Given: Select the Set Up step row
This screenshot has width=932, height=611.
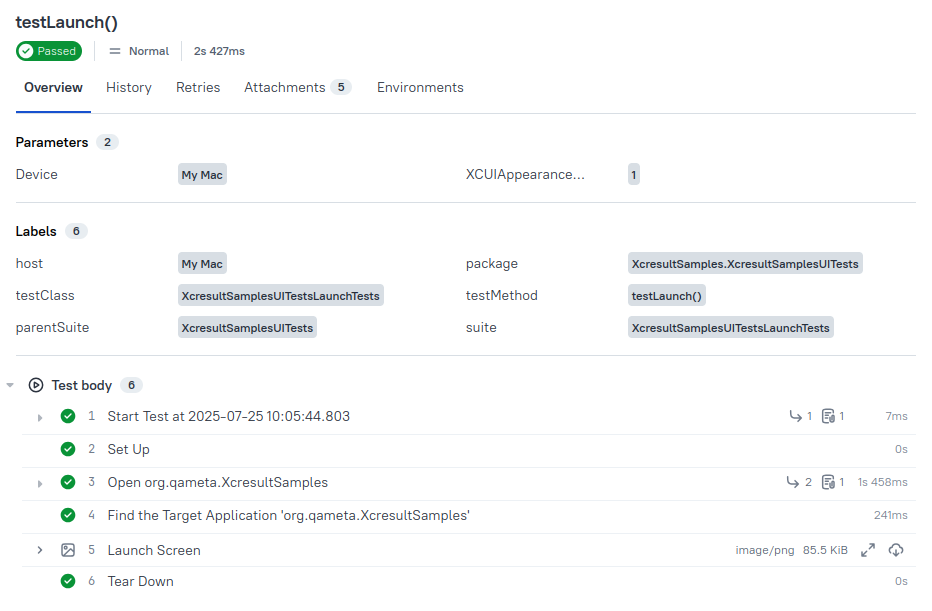Looking at the screenshot, I should click(x=468, y=450).
